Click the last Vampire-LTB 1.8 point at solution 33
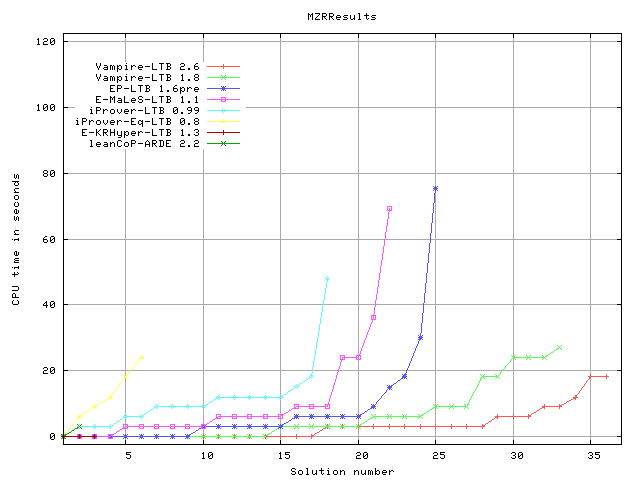Image resolution: width=640 pixels, height=480 pixels. [x=560, y=347]
